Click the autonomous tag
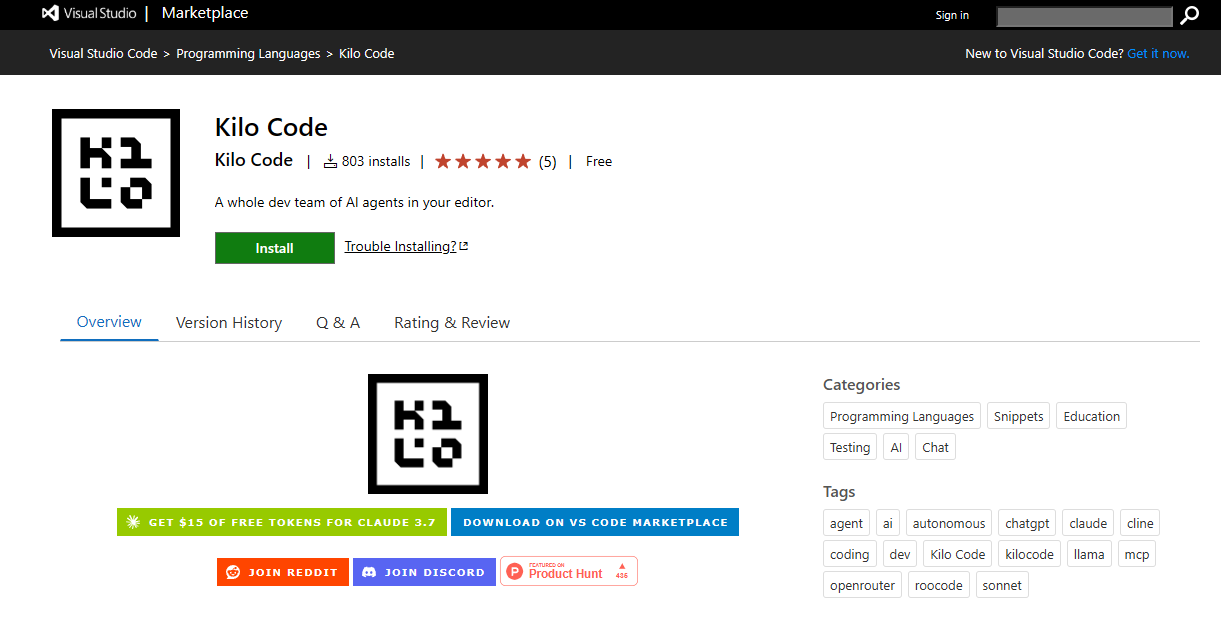Image resolution: width=1221 pixels, height=618 pixels. pos(949,523)
